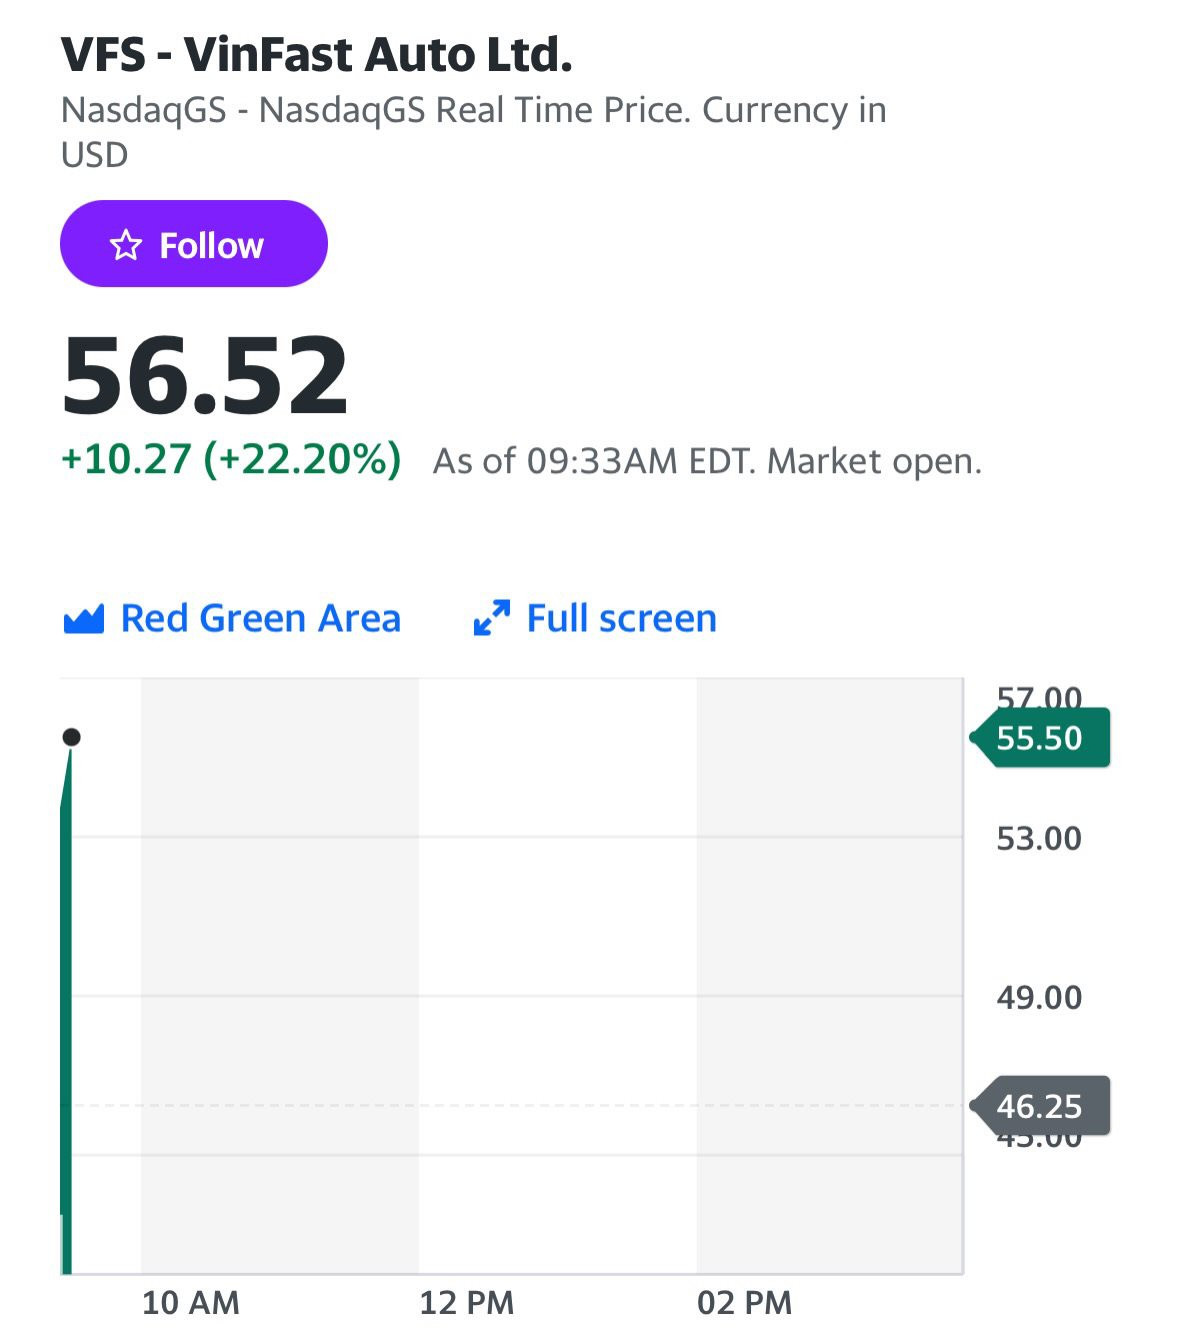Click the 02 PM time axis label

point(745,1303)
